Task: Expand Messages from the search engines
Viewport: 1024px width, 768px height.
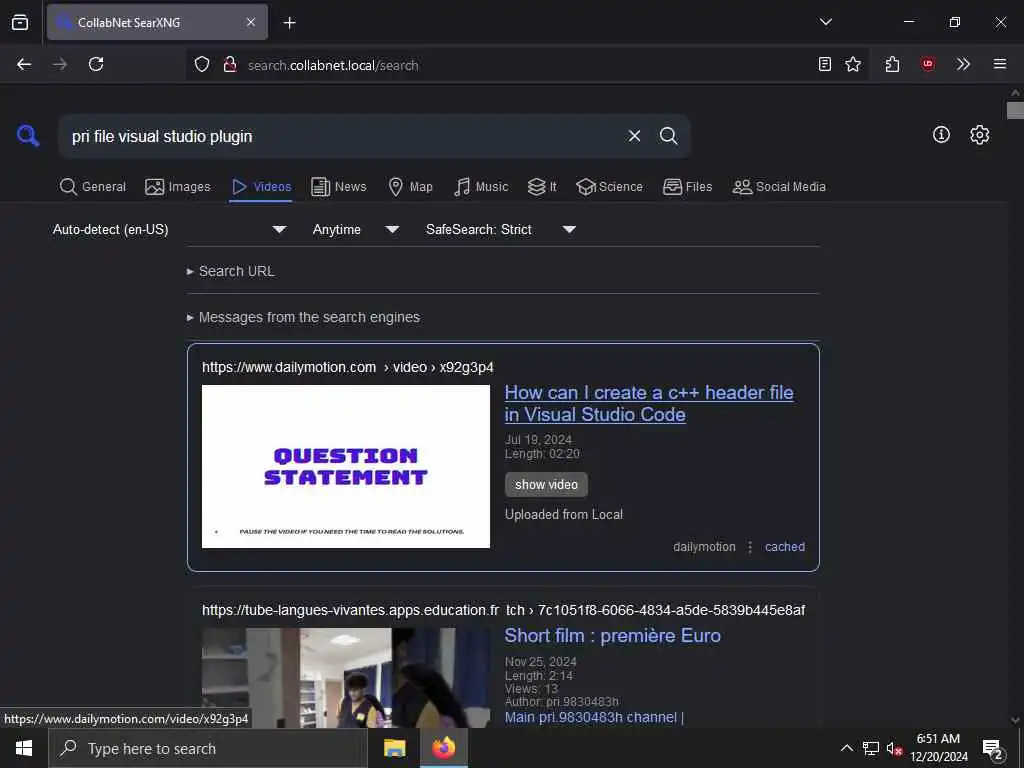Action: (x=304, y=317)
